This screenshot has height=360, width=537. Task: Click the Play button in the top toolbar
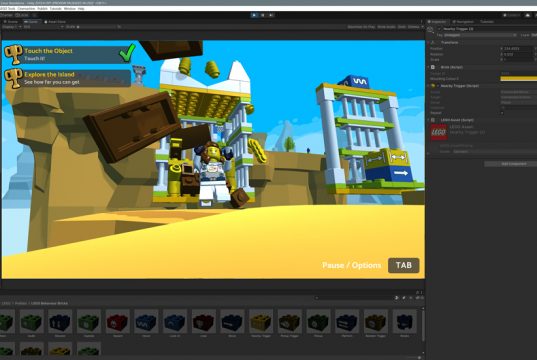tap(254, 15)
